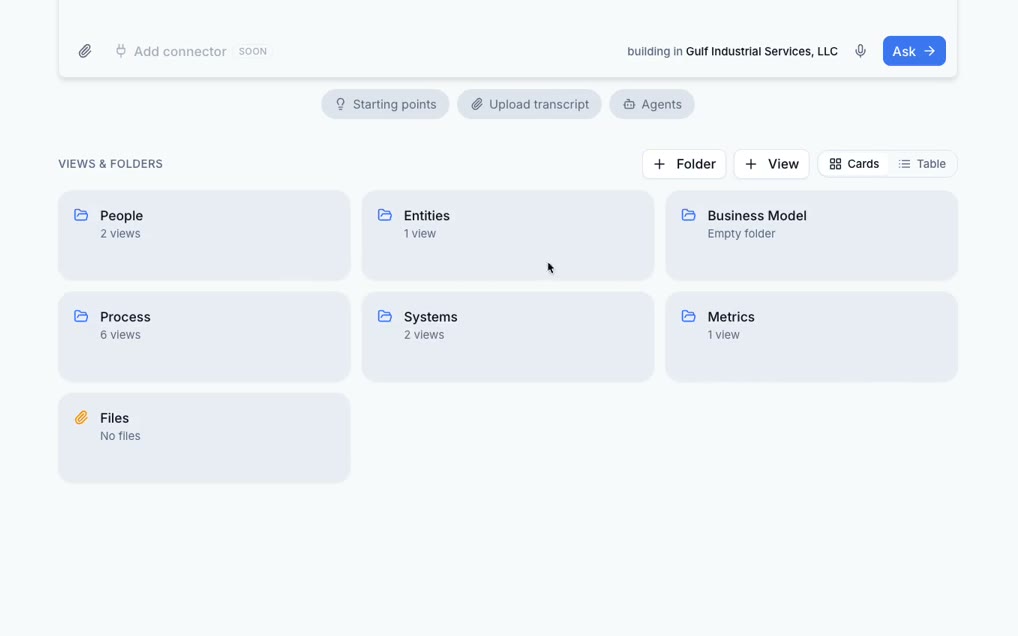
Task: Click the arrow icon inside Ask button
Action: (x=930, y=51)
